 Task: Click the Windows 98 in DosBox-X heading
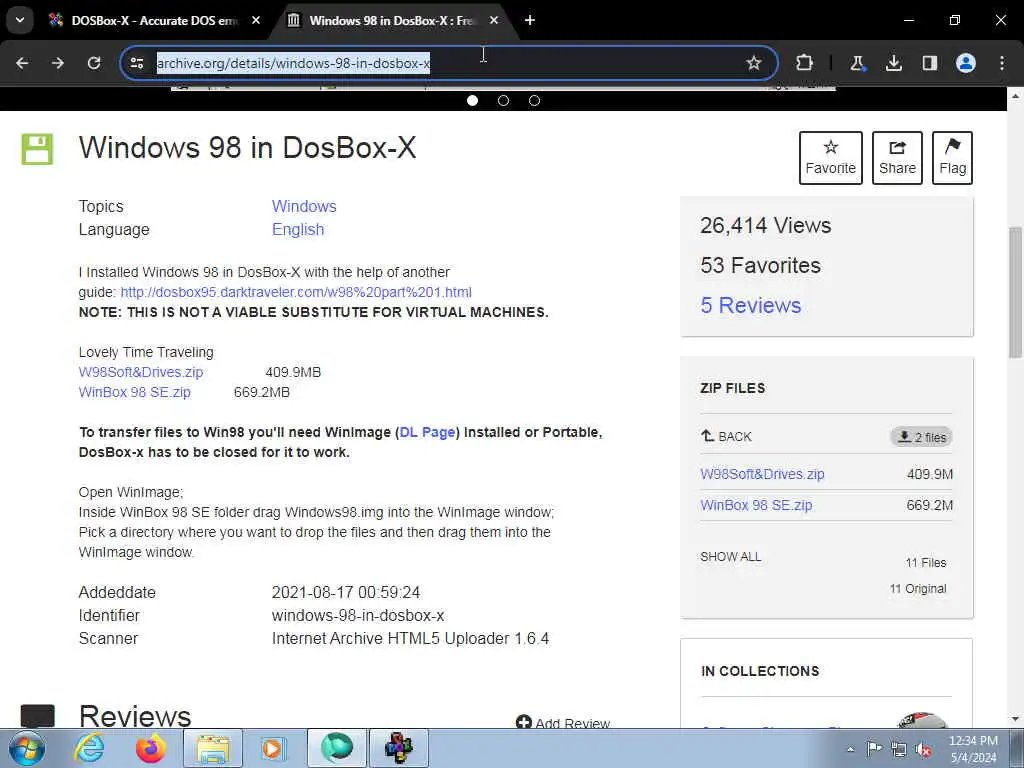pos(248,148)
